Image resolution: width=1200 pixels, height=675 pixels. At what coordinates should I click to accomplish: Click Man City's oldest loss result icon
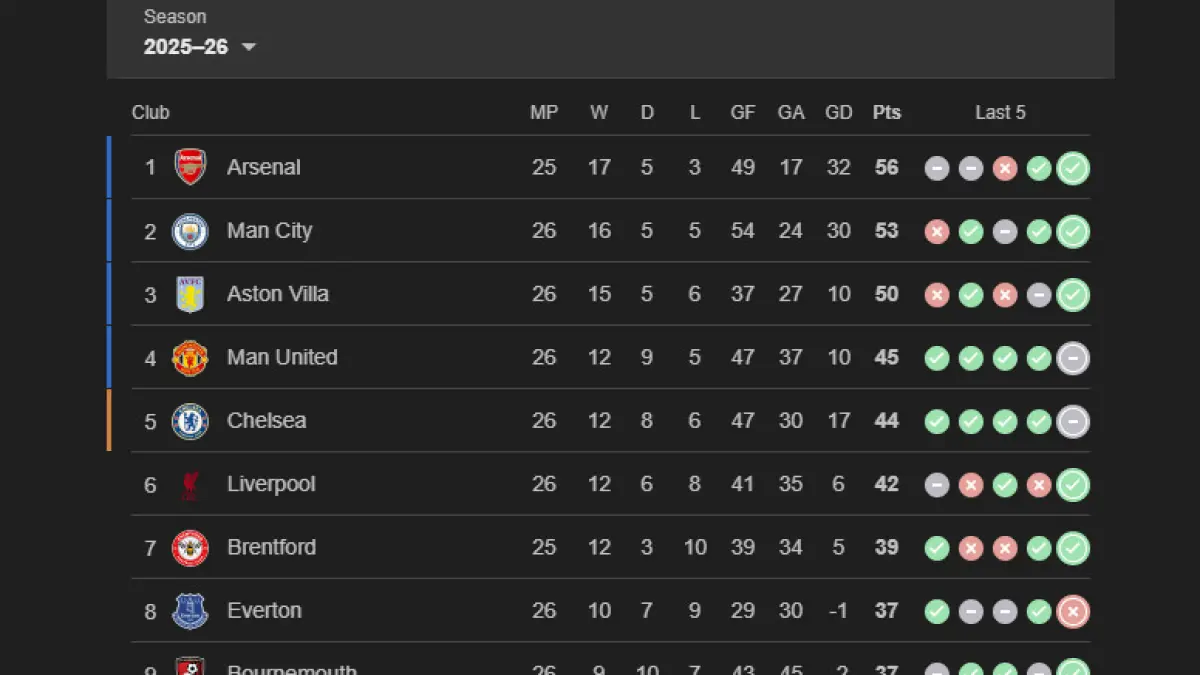pyautogui.click(x=937, y=232)
